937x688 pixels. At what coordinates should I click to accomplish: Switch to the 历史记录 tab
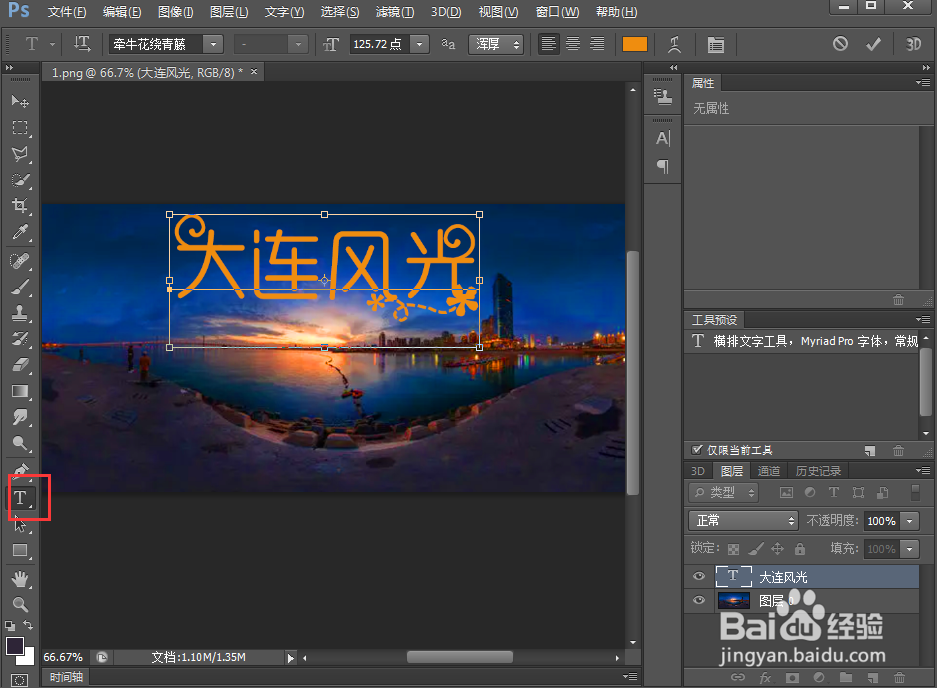point(818,471)
